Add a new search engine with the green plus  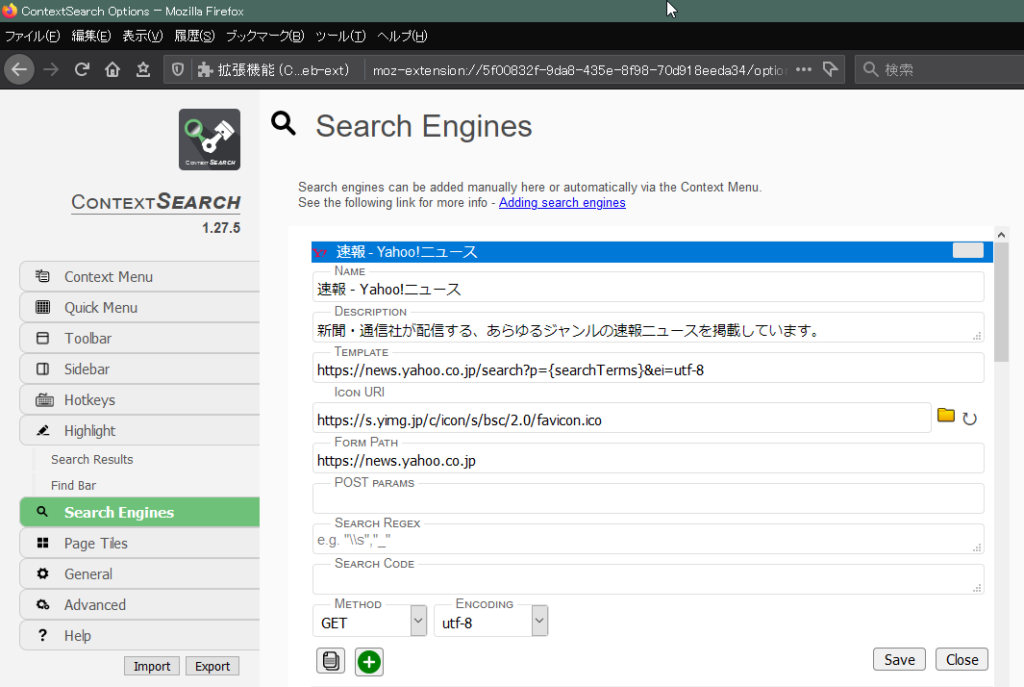[x=368, y=661]
